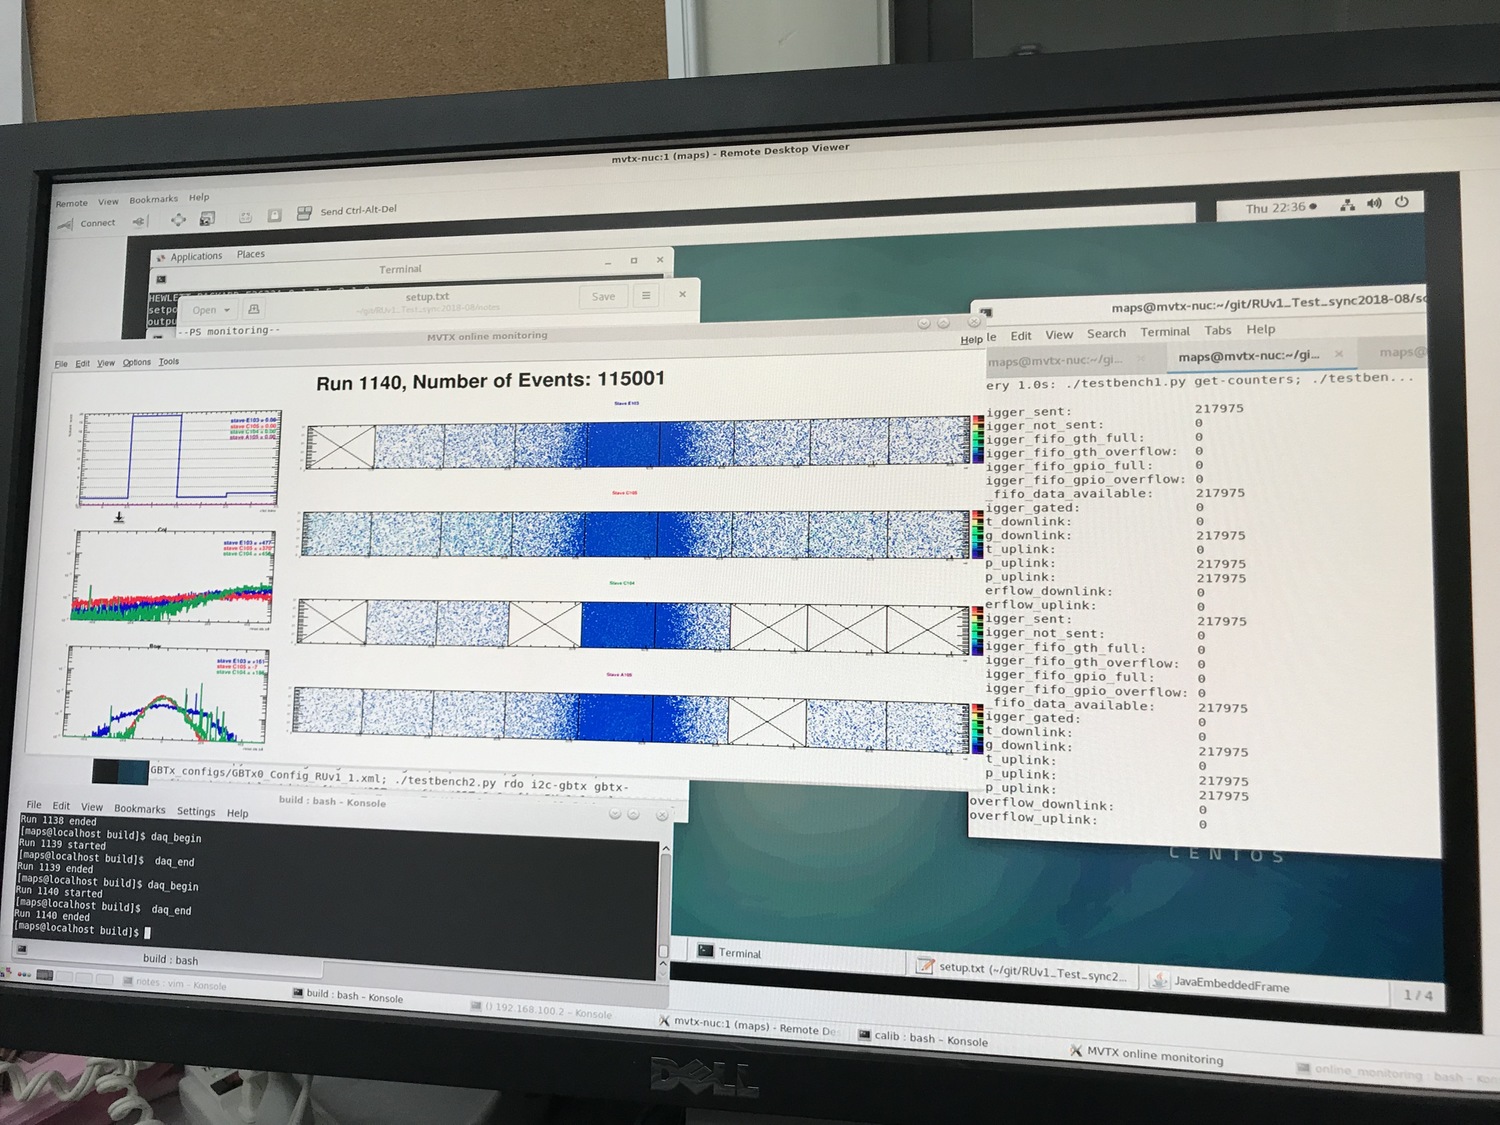
Task: Click the take screenshot icon in the viewer toolbar
Action: [208, 219]
